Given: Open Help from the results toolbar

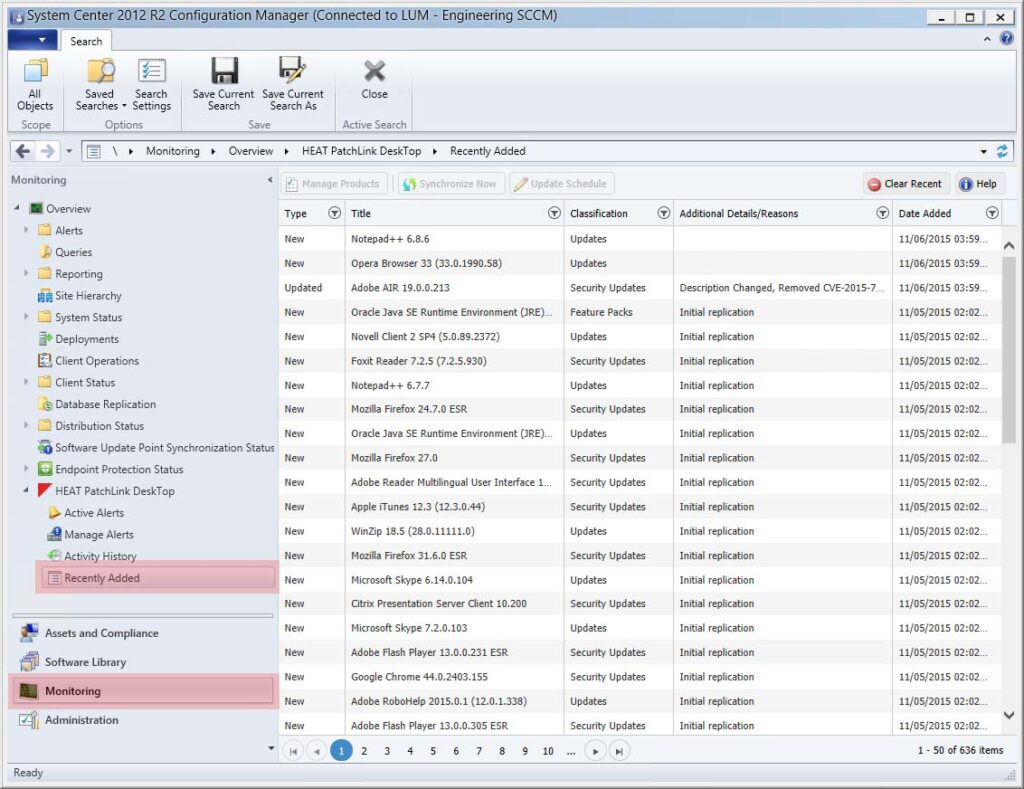Looking at the screenshot, I should tap(979, 184).
